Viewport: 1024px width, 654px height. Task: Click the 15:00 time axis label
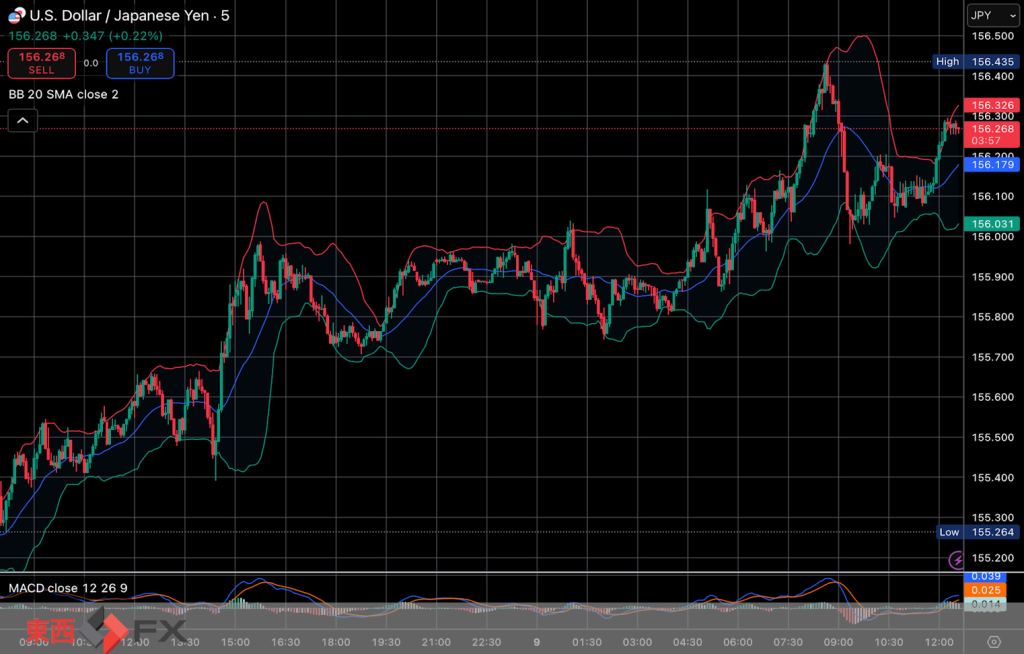234,642
